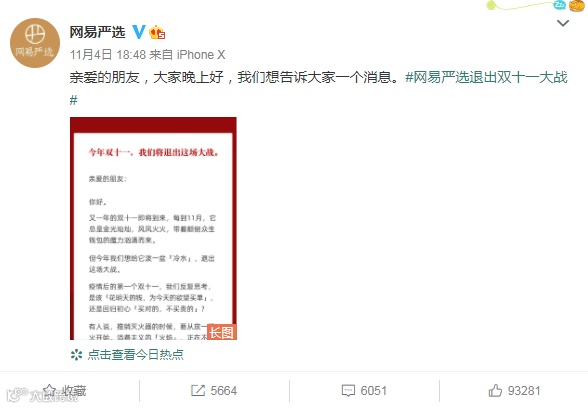Open the red announcement long image
This screenshot has height=408, width=588.
coord(153,228)
